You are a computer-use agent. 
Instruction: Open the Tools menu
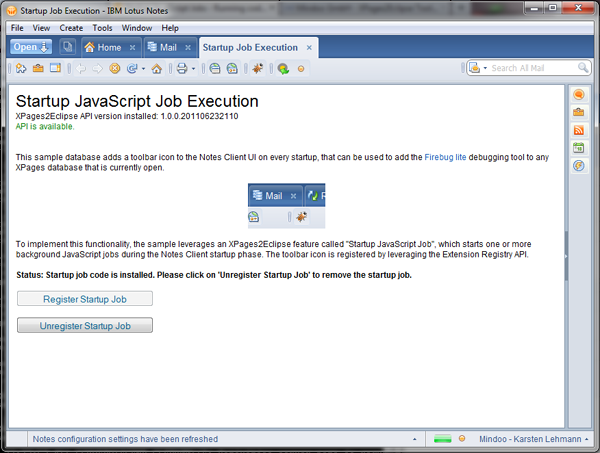click(x=103, y=28)
